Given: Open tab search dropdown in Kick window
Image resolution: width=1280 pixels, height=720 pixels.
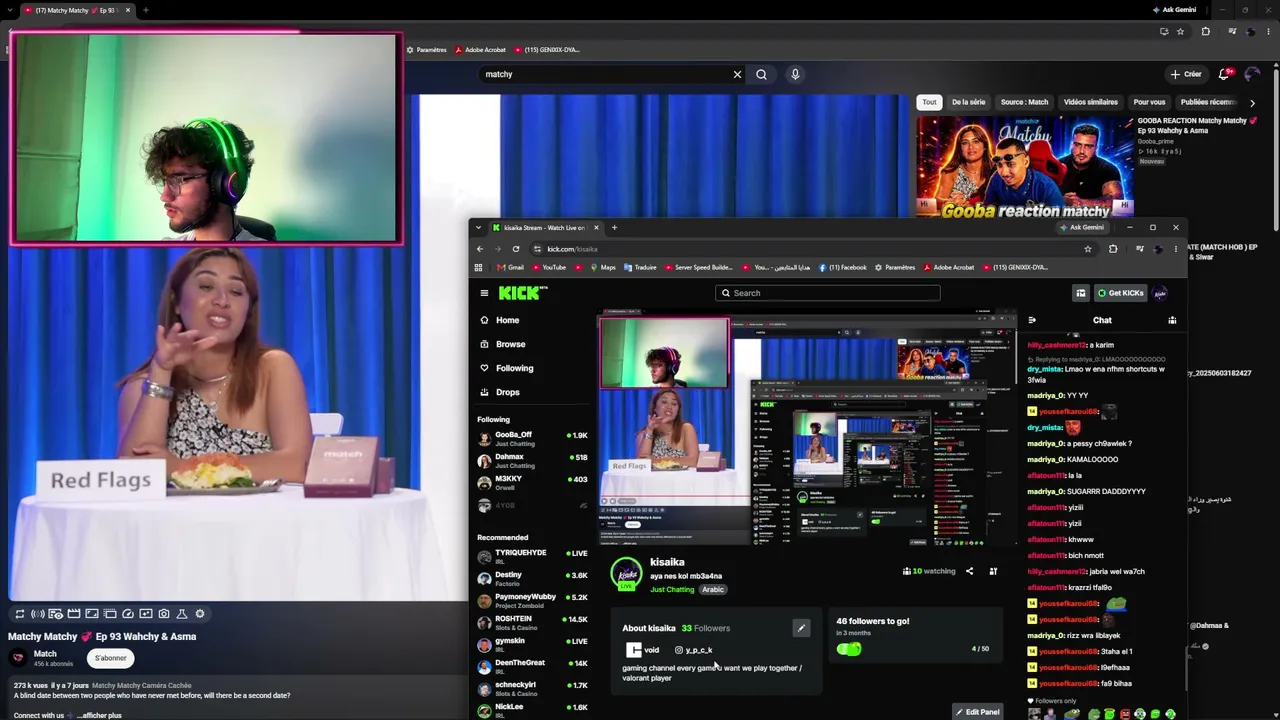Looking at the screenshot, I should [x=478, y=227].
